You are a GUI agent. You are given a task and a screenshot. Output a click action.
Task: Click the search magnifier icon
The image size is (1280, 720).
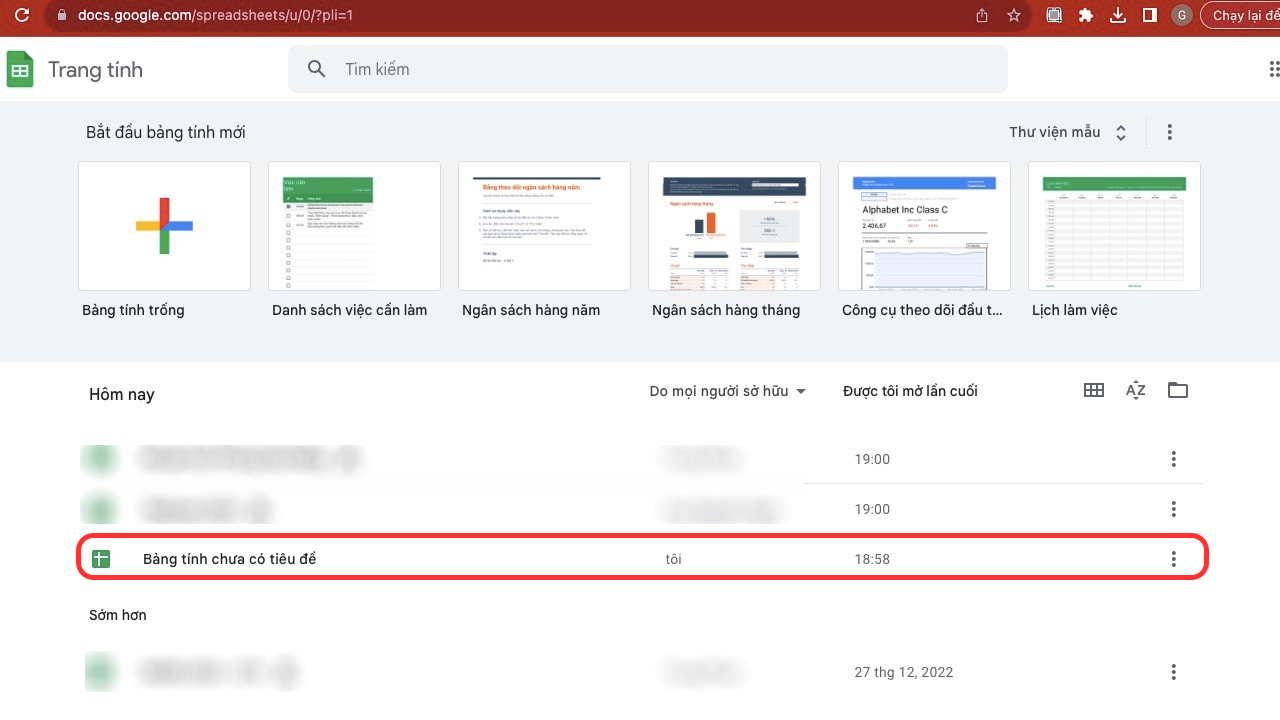click(317, 69)
